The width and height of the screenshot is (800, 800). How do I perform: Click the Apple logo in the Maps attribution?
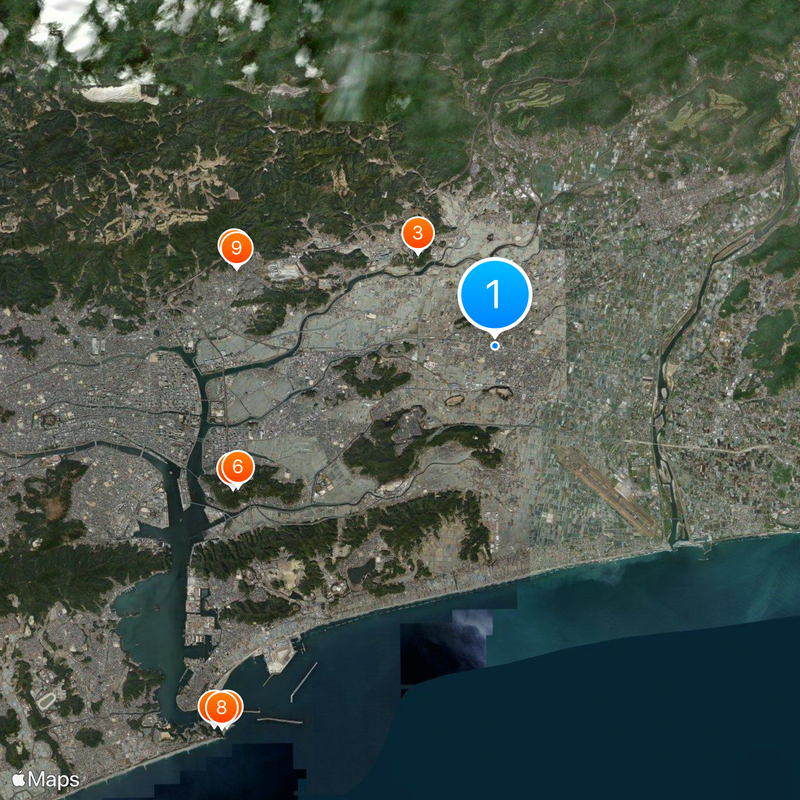click(19, 779)
